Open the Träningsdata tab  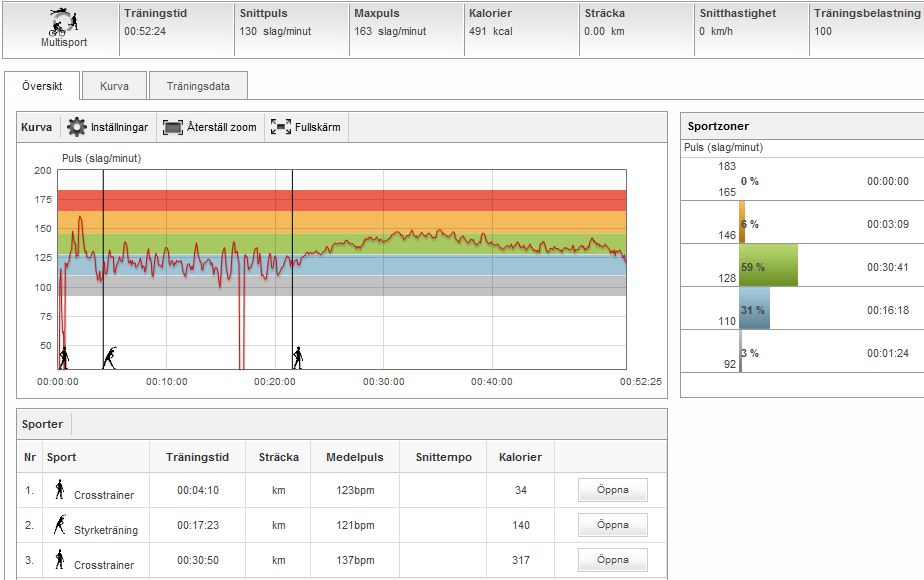[198, 86]
